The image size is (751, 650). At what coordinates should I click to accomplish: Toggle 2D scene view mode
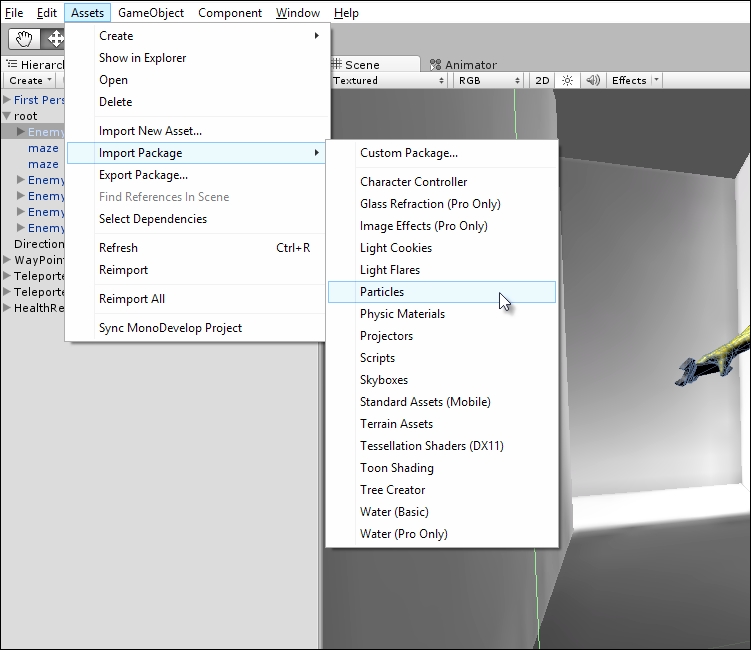[542, 80]
